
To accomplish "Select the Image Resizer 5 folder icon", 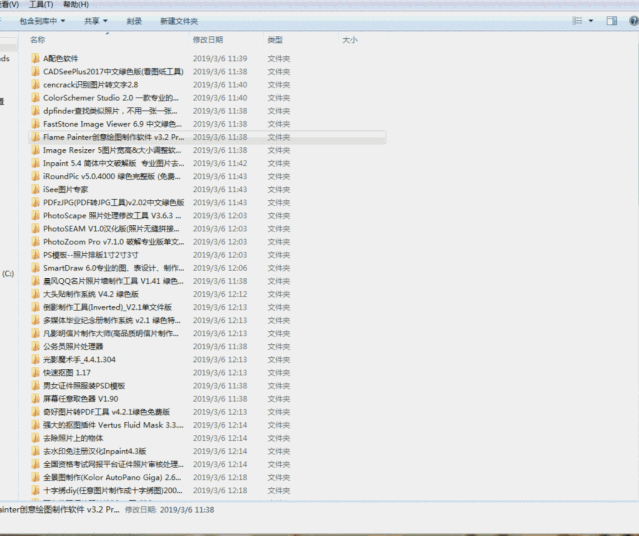I will [x=36, y=150].
